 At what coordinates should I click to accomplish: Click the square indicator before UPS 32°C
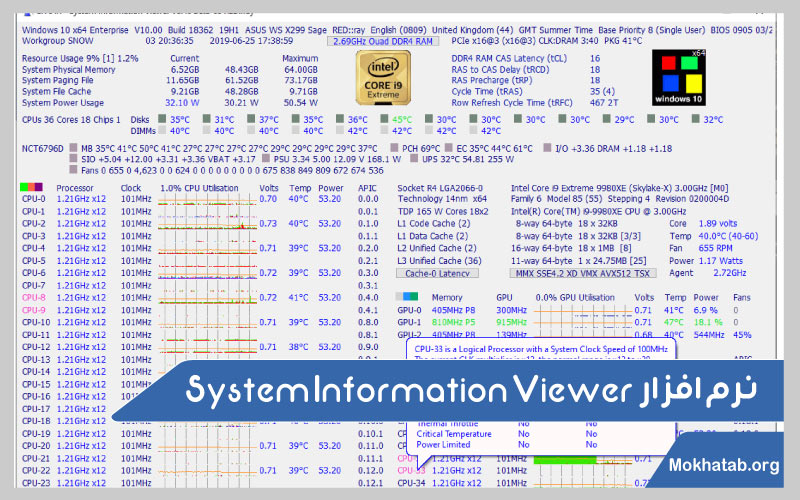414,159
